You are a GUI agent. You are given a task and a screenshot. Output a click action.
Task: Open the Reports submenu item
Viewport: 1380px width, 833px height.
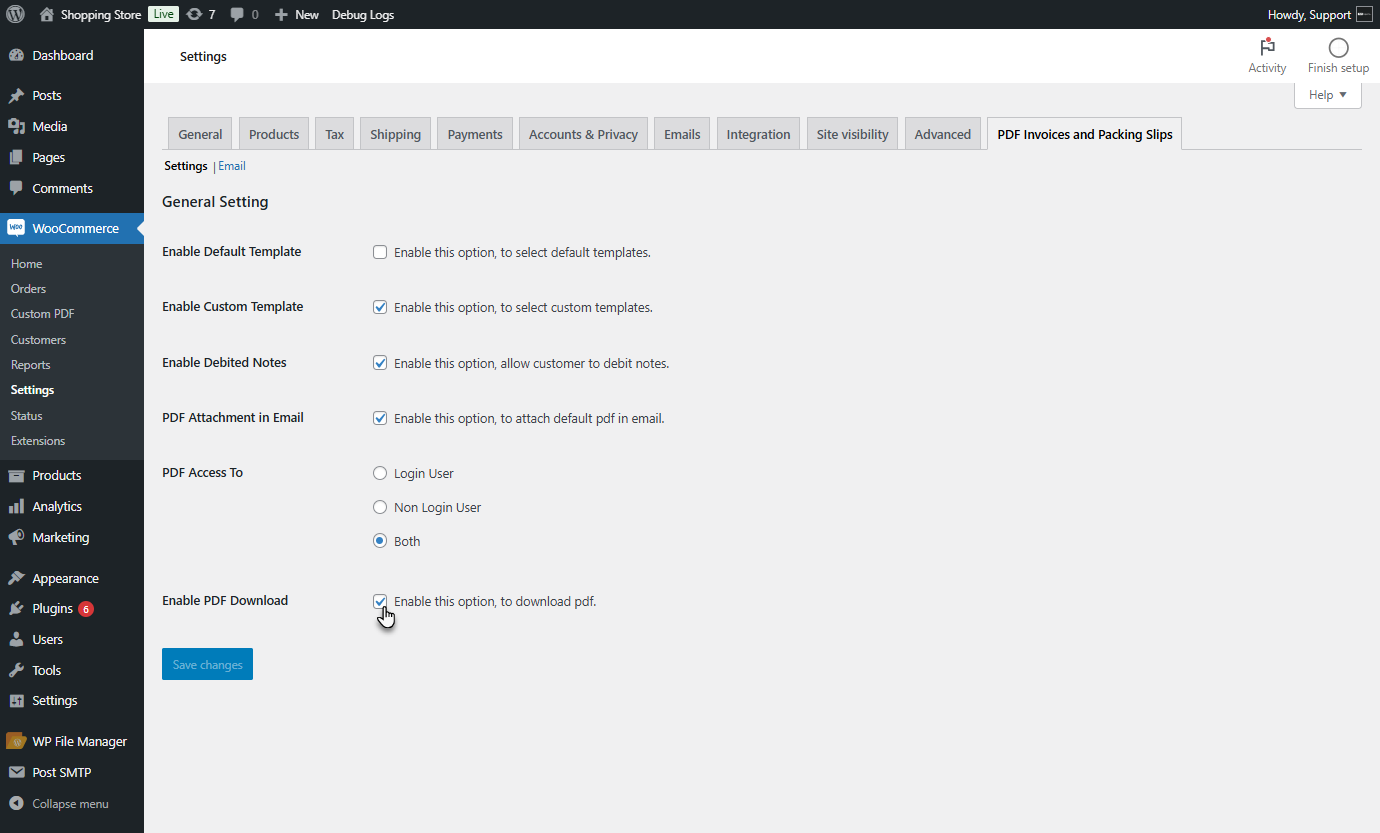tap(30, 365)
